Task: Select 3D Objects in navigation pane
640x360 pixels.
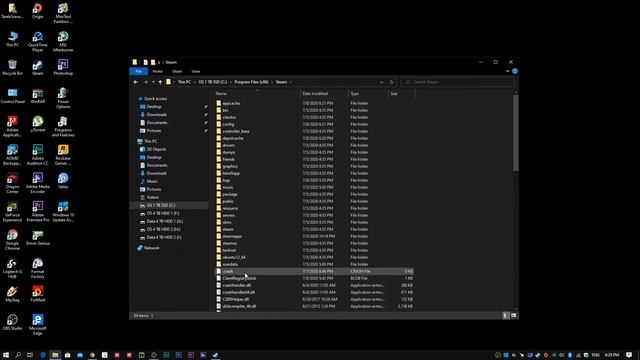Action: click(x=156, y=149)
